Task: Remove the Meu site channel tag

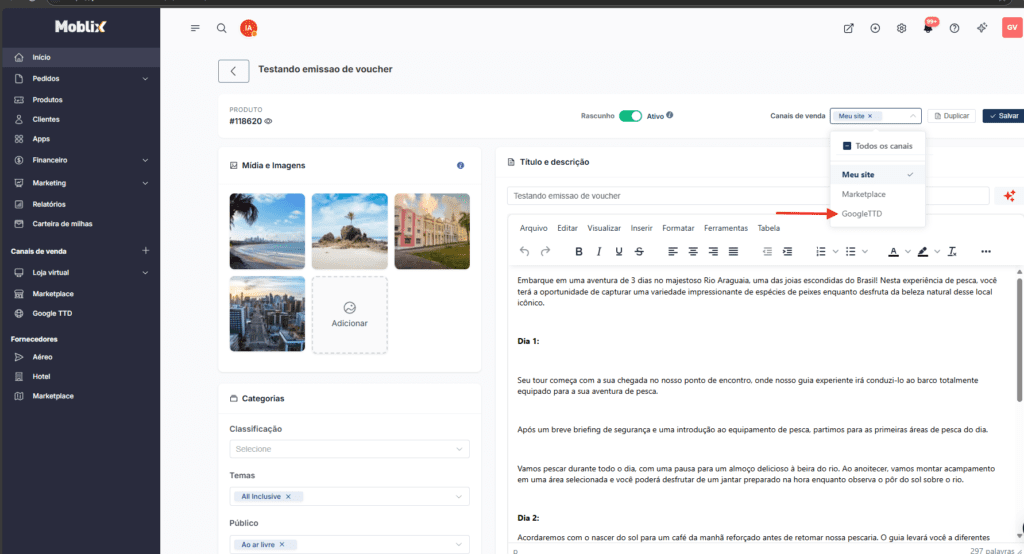Action: coord(870,116)
